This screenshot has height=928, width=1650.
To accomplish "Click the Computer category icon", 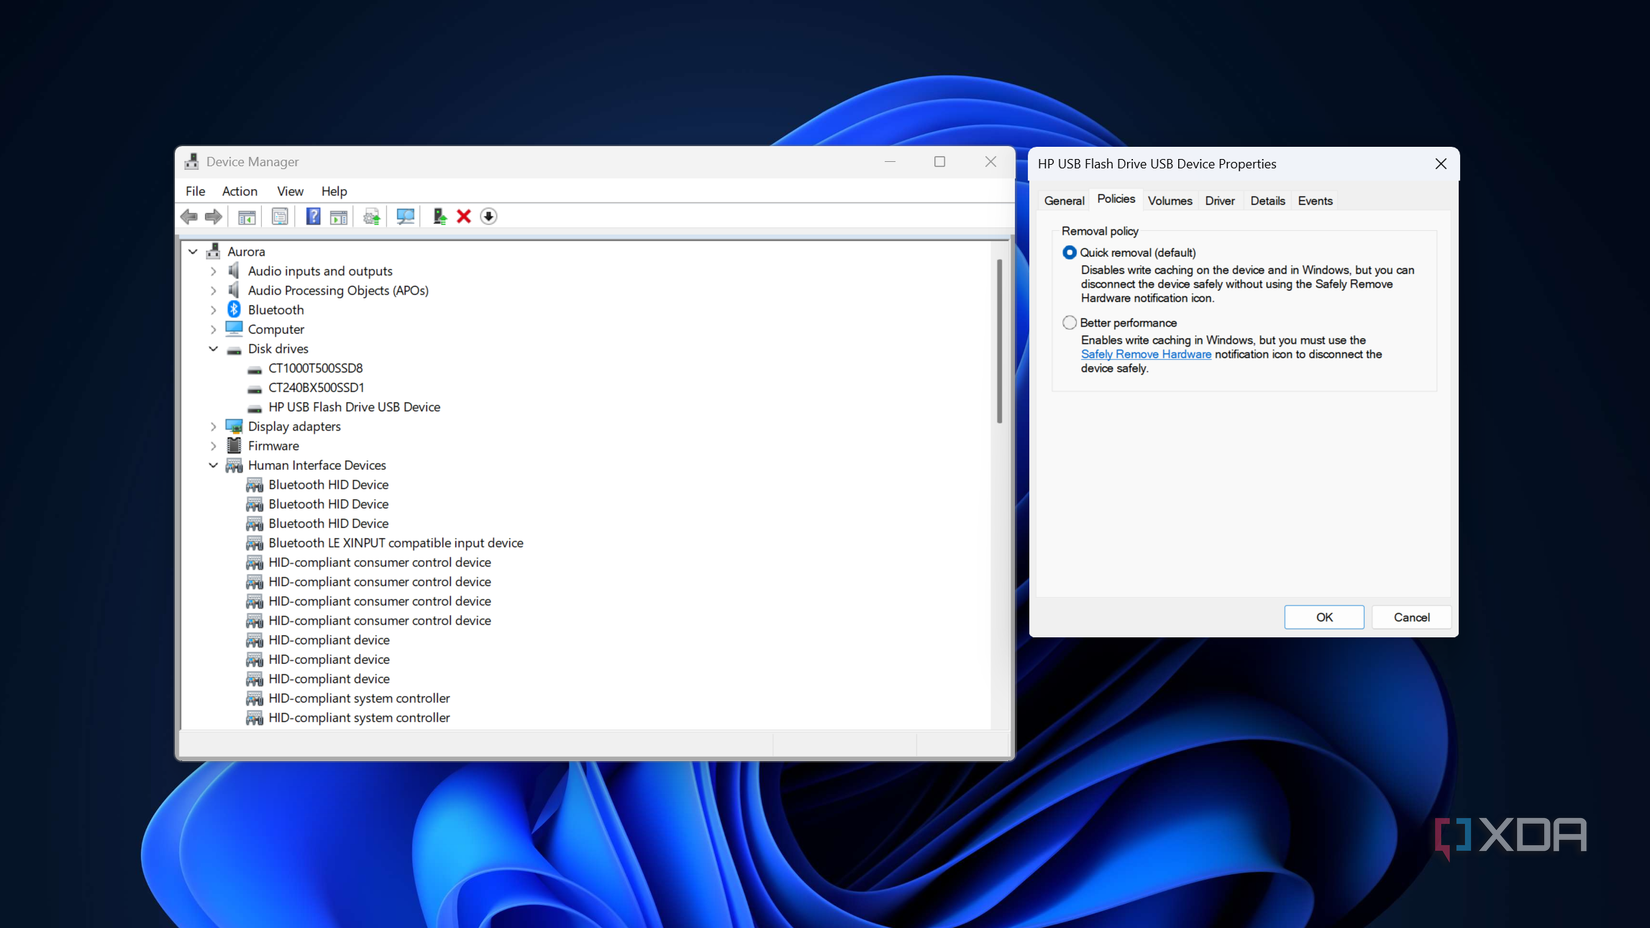I will 234,329.
